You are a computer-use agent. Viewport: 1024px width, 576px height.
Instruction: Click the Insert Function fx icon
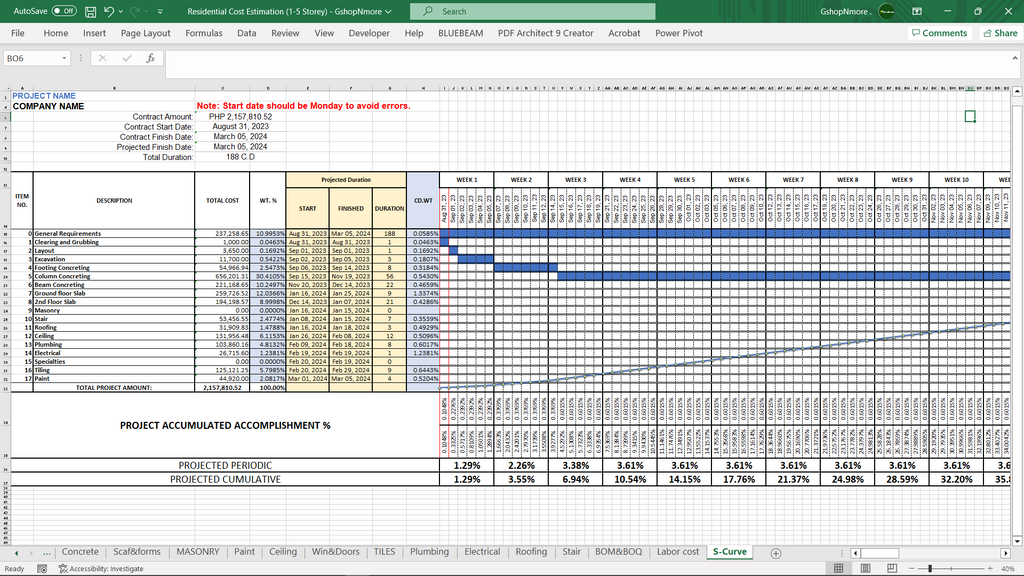click(150, 58)
